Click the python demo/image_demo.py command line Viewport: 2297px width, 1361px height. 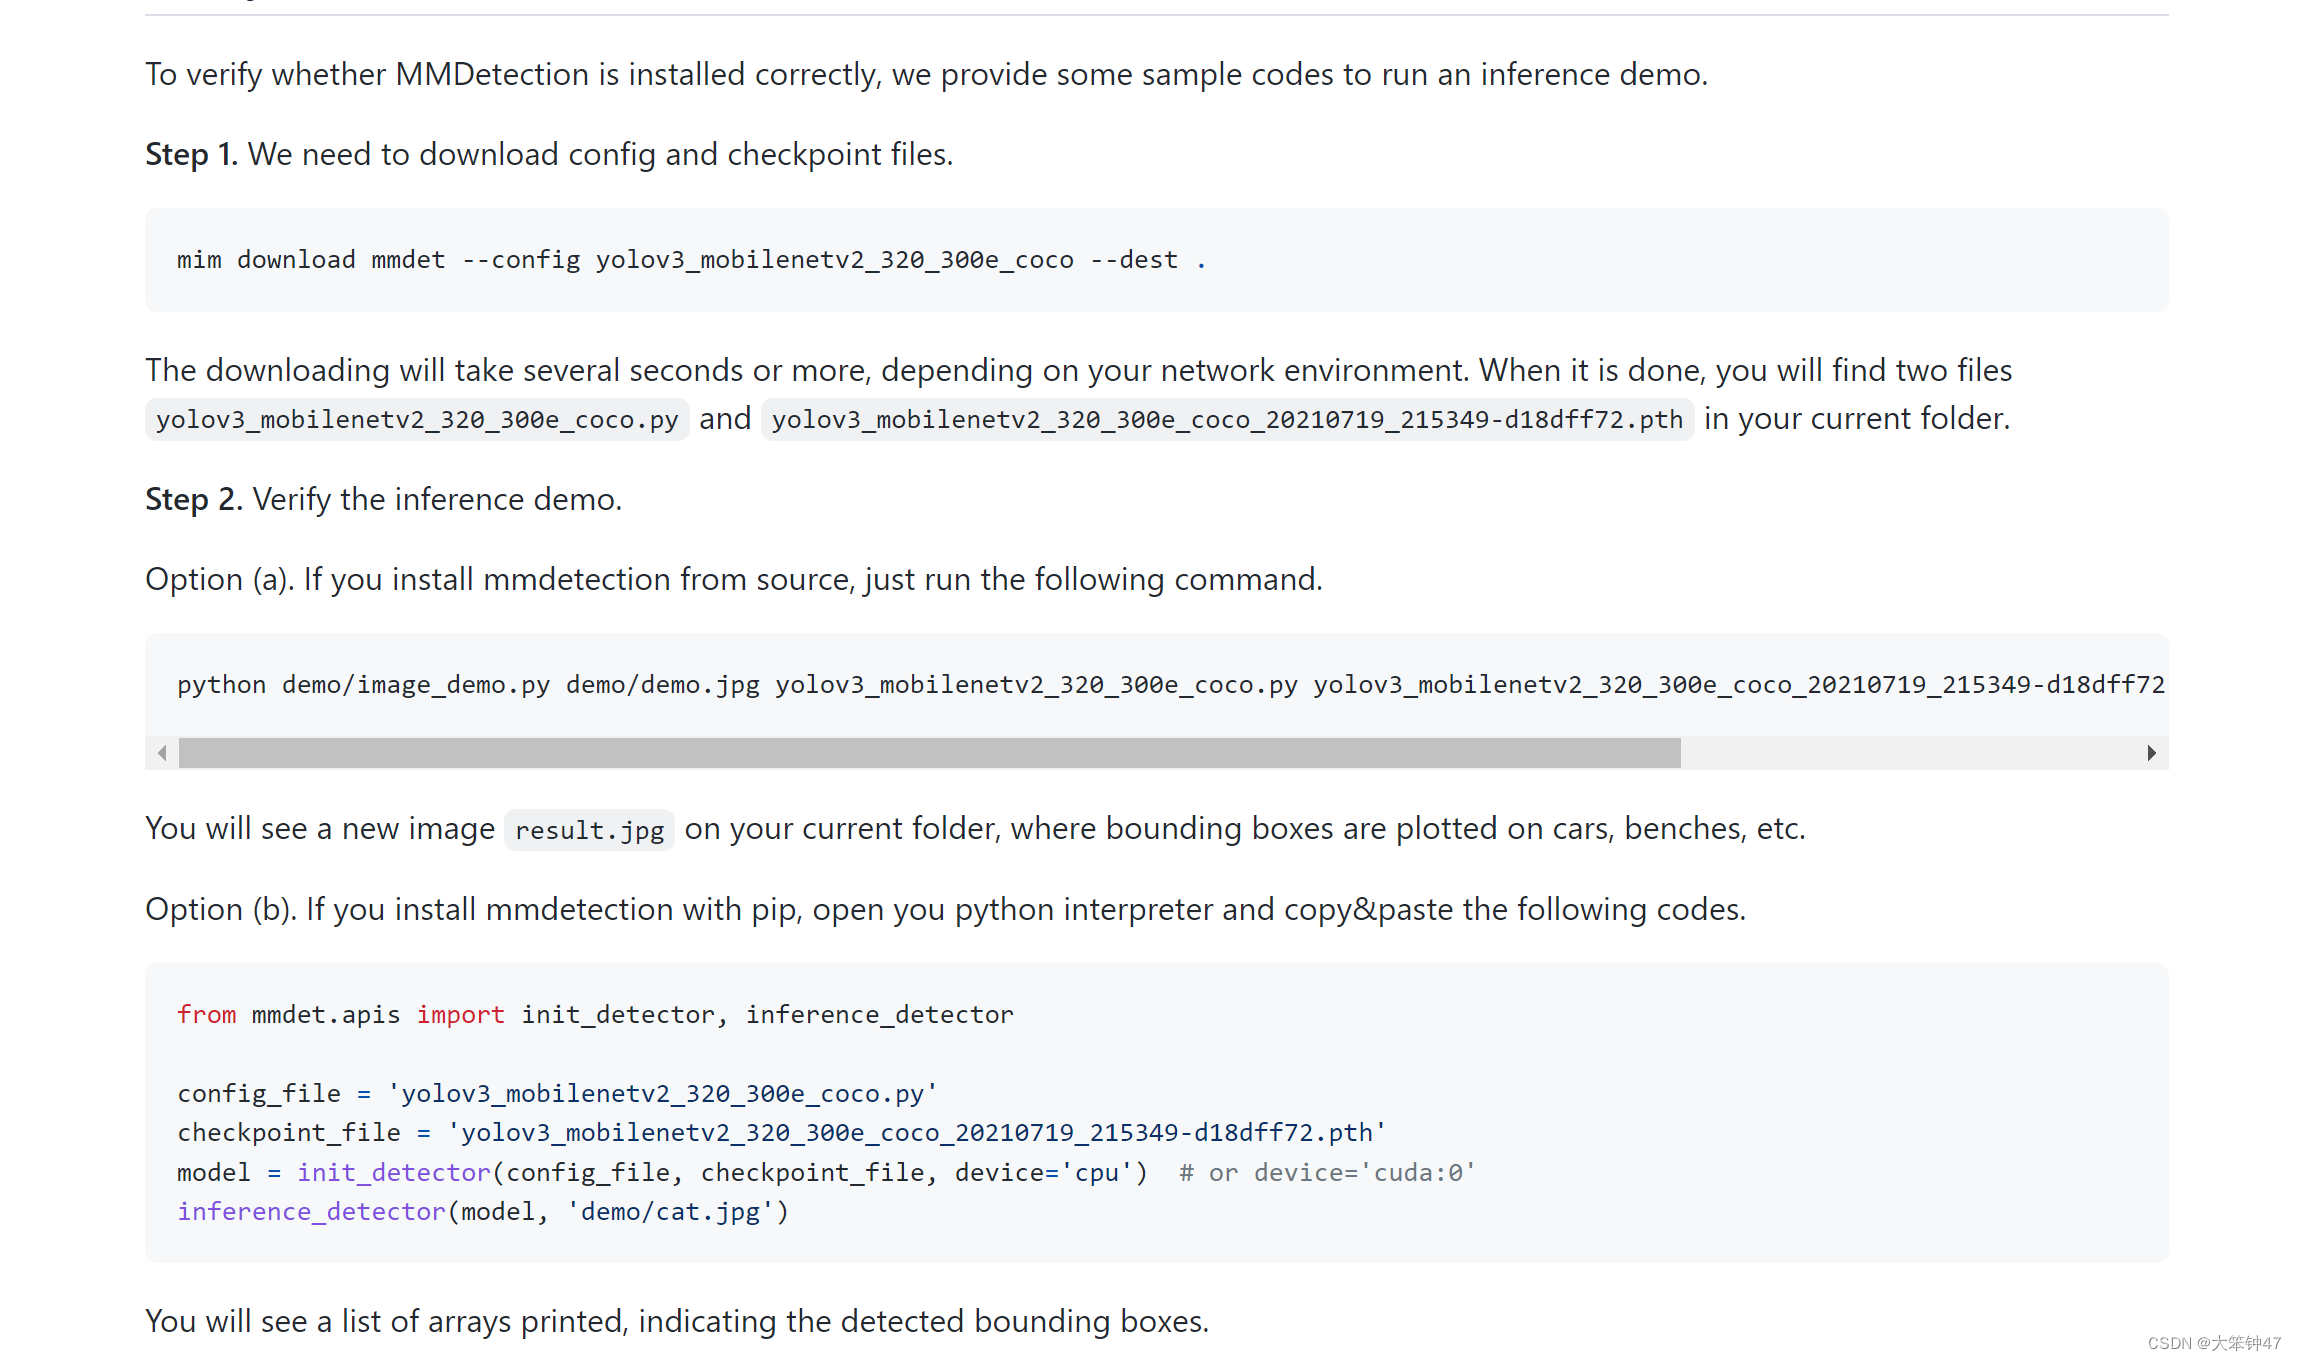click(x=1170, y=685)
